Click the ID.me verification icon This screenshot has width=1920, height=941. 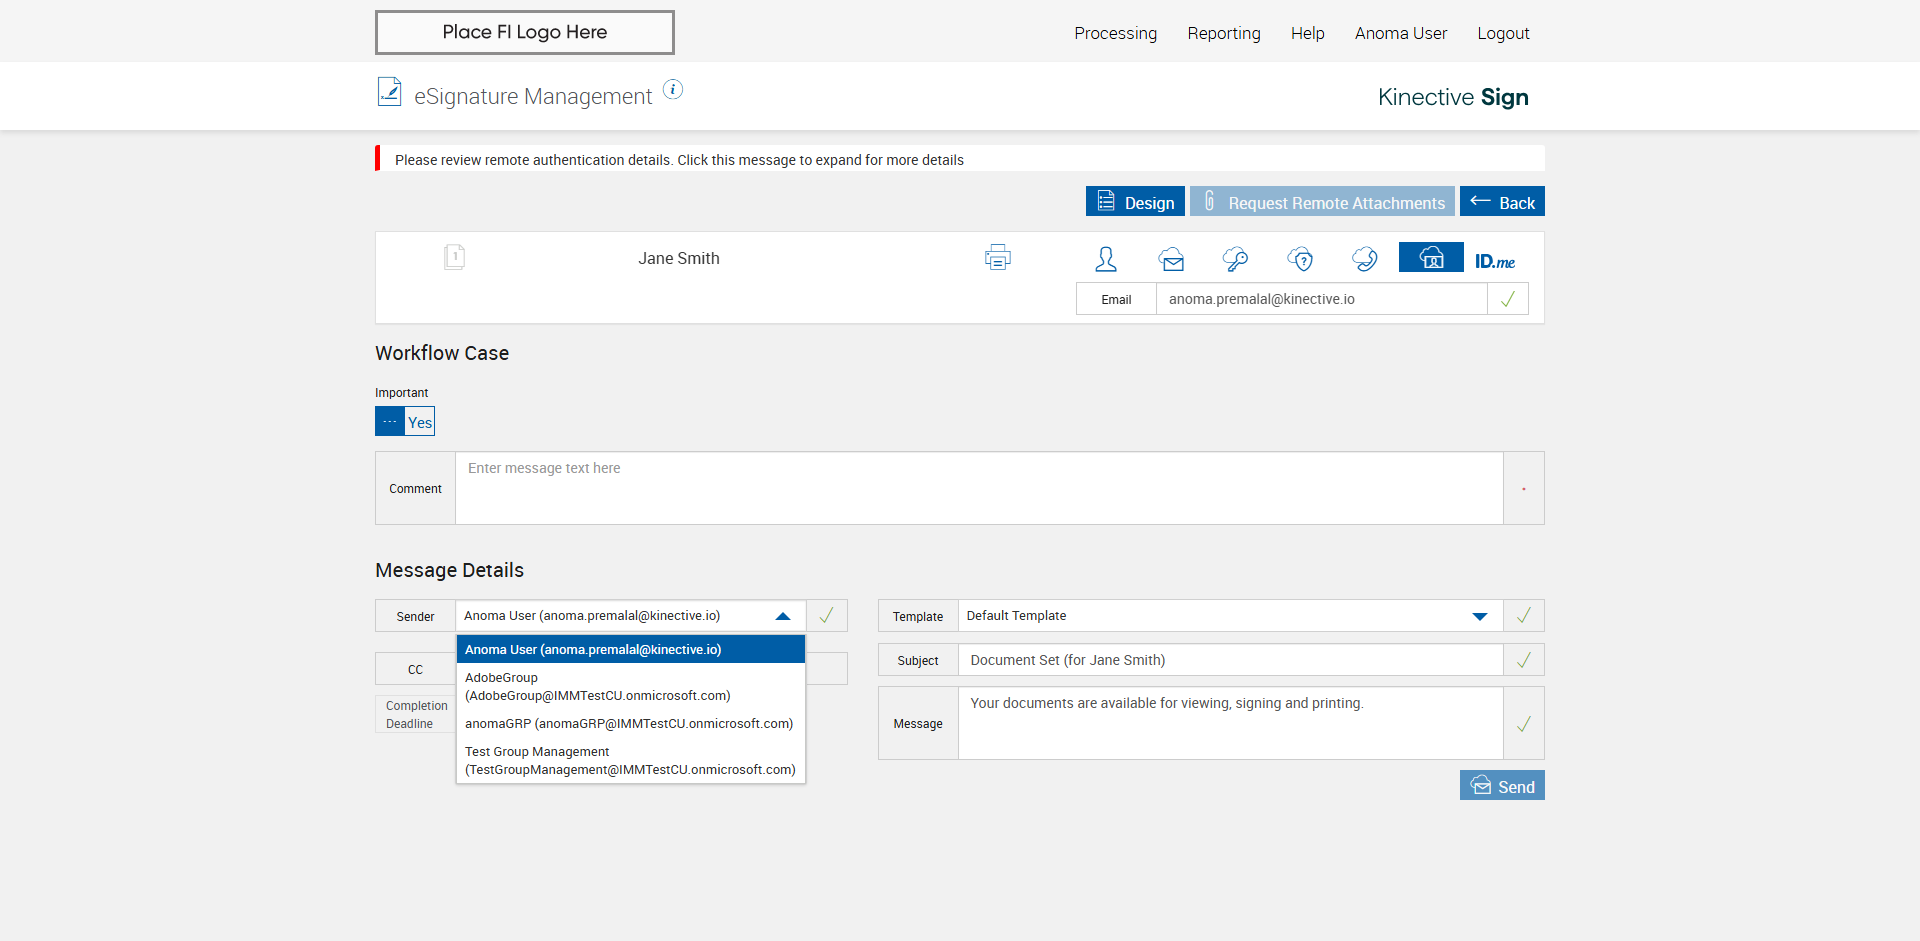[1494, 261]
